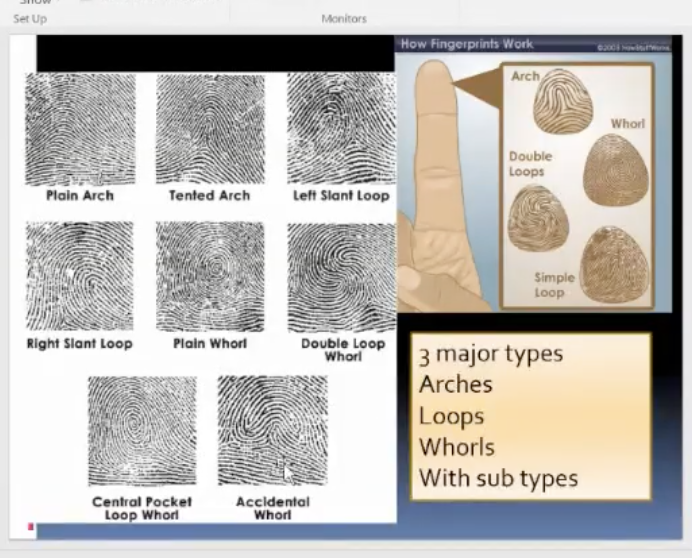
Task: Select the Plain Arch fingerprint image
Action: pos(80,129)
